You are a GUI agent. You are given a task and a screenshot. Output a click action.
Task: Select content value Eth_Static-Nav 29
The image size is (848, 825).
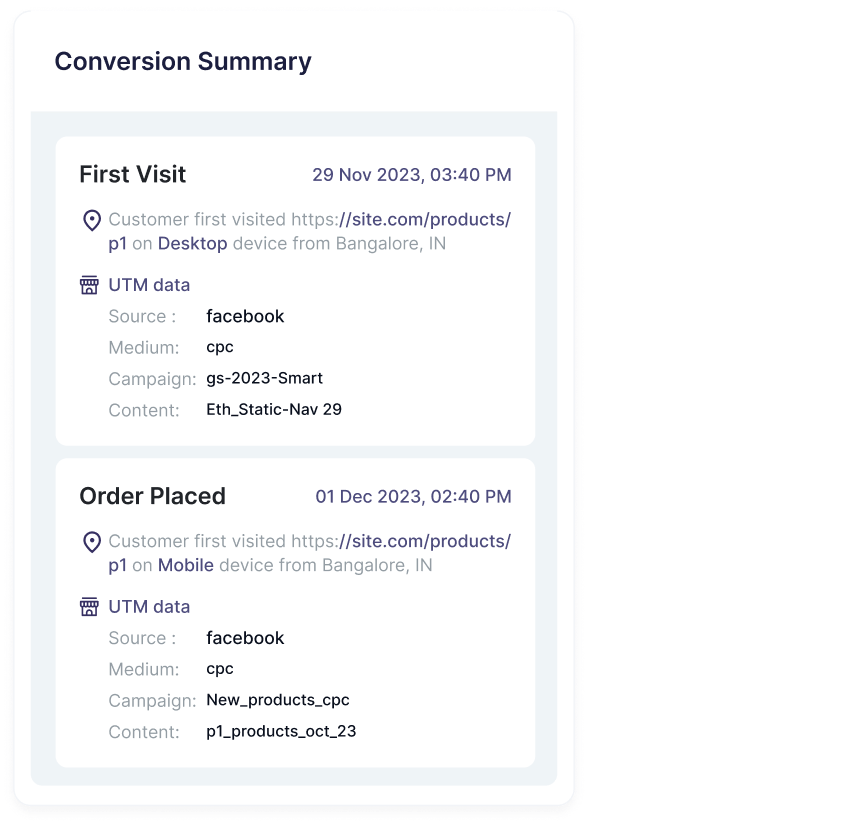click(274, 410)
